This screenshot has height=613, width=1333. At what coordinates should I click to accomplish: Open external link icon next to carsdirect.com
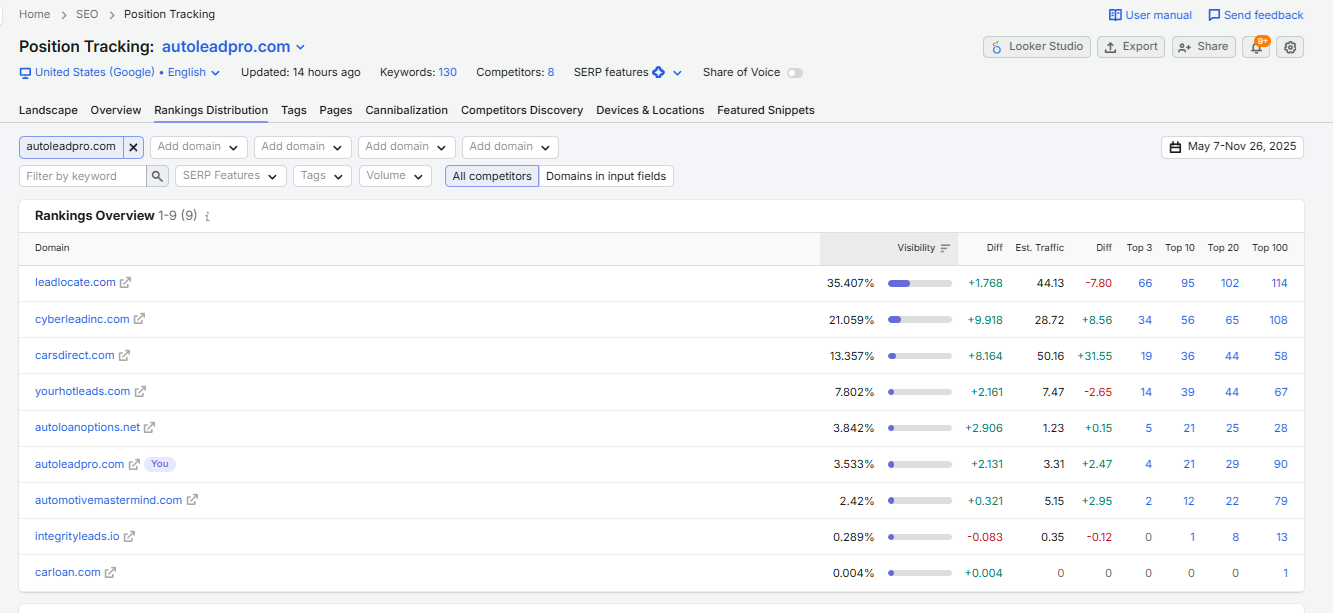click(x=124, y=355)
